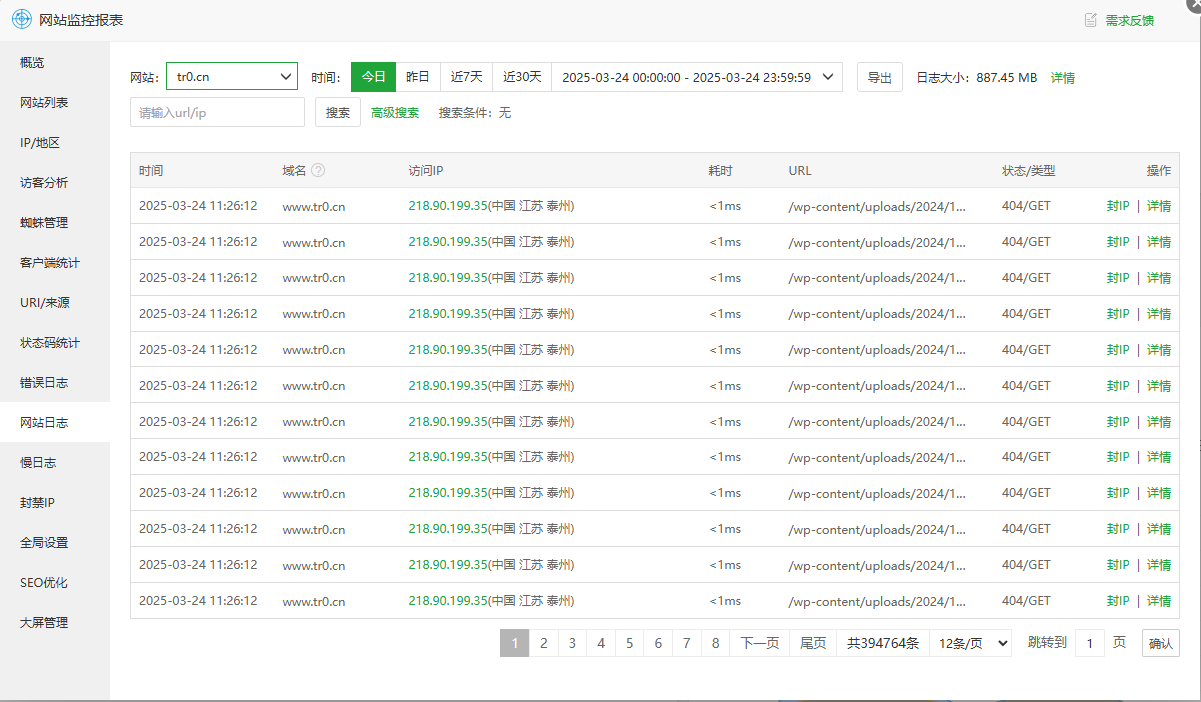Select SEO优化 in the sidebar

click(x=55, y=583)
